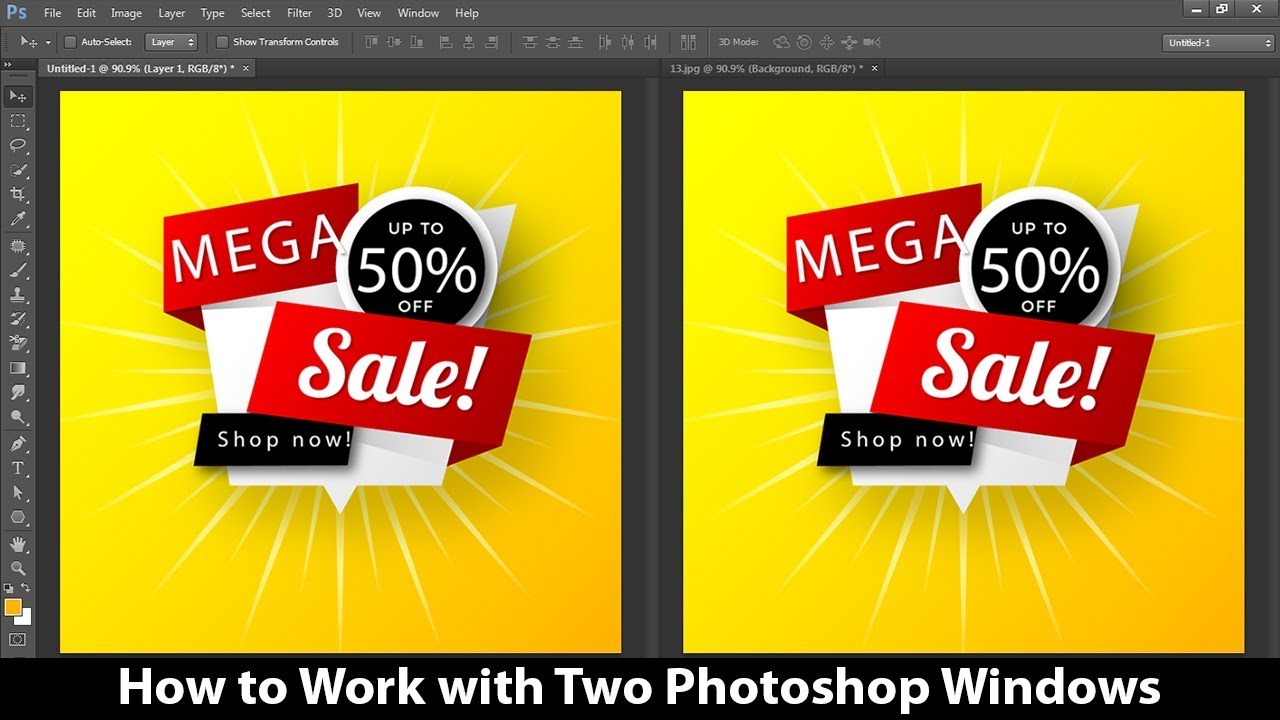Screen dimensions: 1280x720
Task: Select the Dodge tool
Action: 18,417
